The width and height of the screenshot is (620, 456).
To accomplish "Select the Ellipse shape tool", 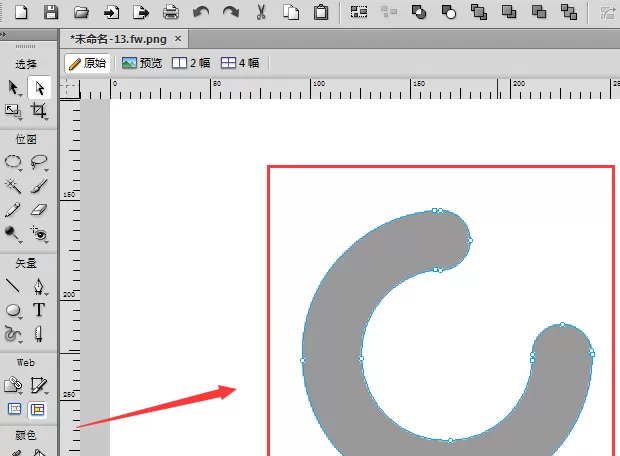I will point(13,310).
